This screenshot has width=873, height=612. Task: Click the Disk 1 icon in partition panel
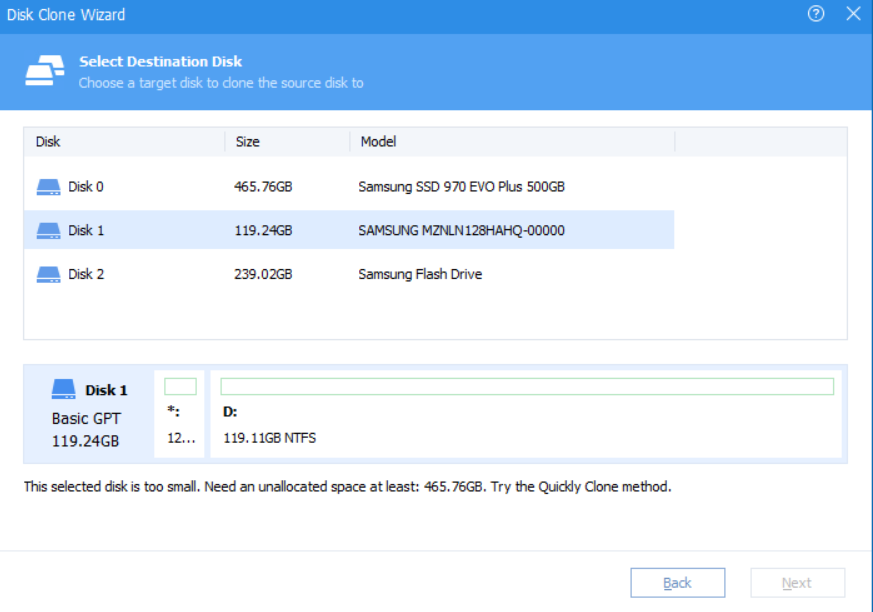point(63,389)
